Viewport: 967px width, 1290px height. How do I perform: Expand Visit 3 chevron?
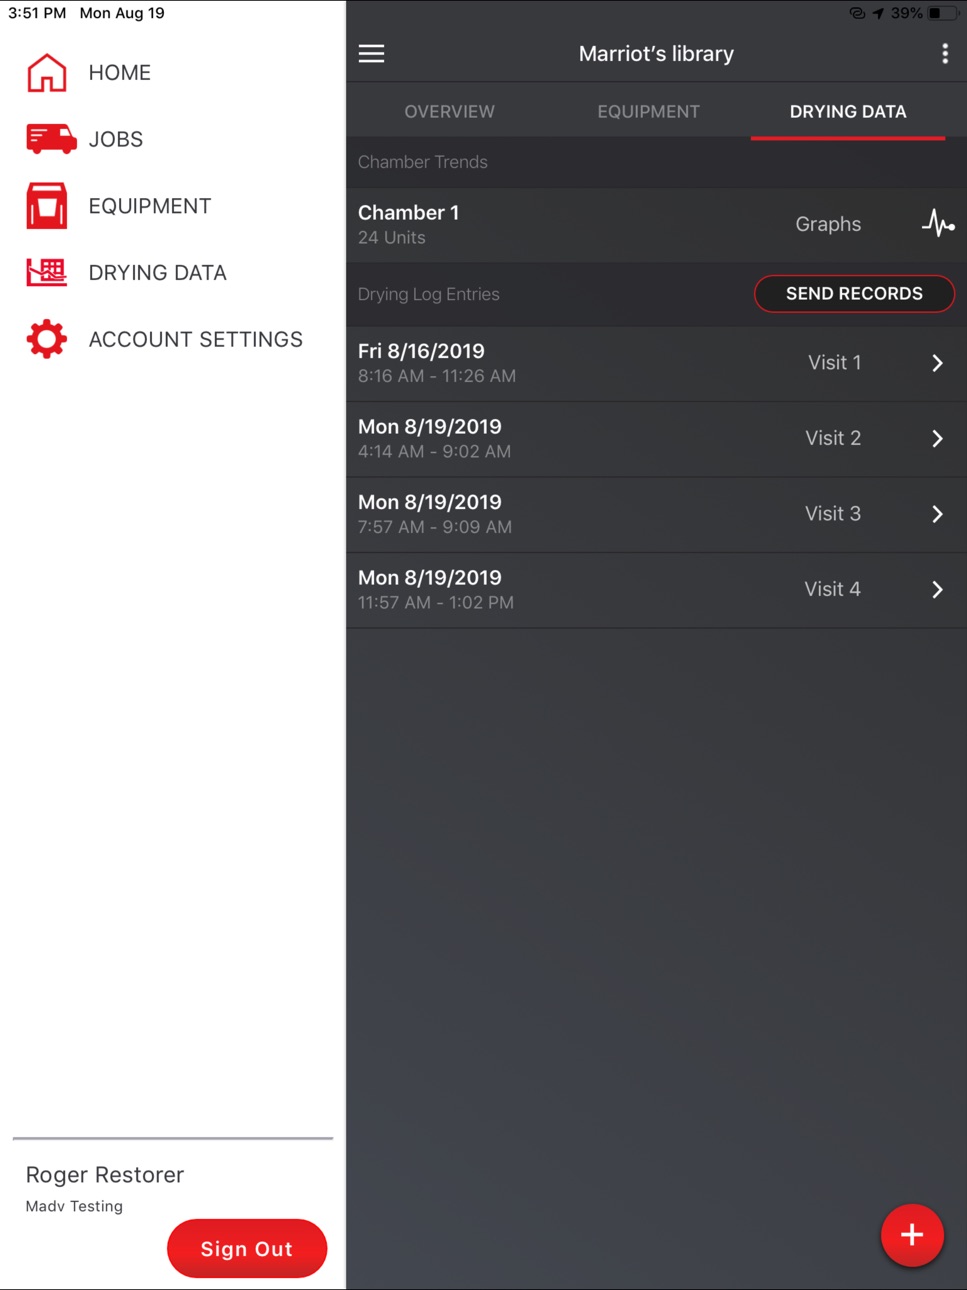937,514
